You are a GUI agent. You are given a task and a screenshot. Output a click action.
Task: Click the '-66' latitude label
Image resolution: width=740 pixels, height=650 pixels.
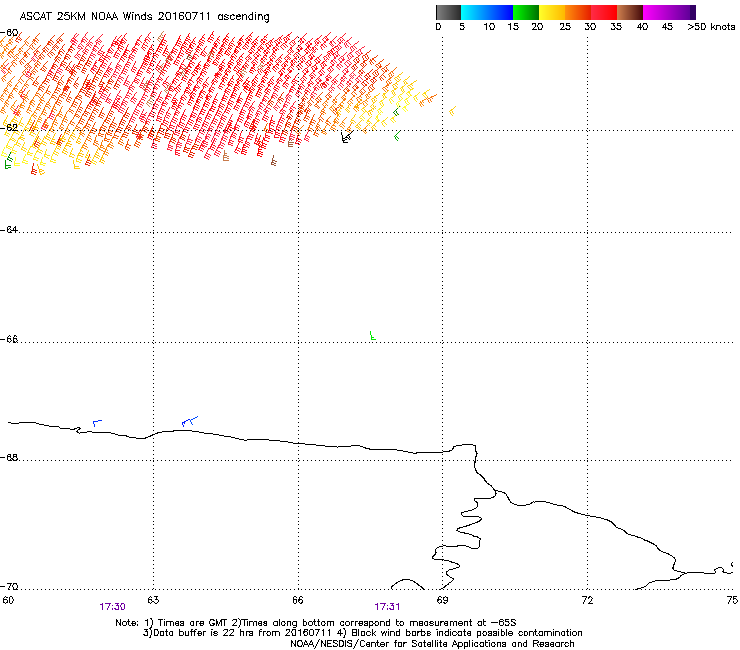(9, 339)
